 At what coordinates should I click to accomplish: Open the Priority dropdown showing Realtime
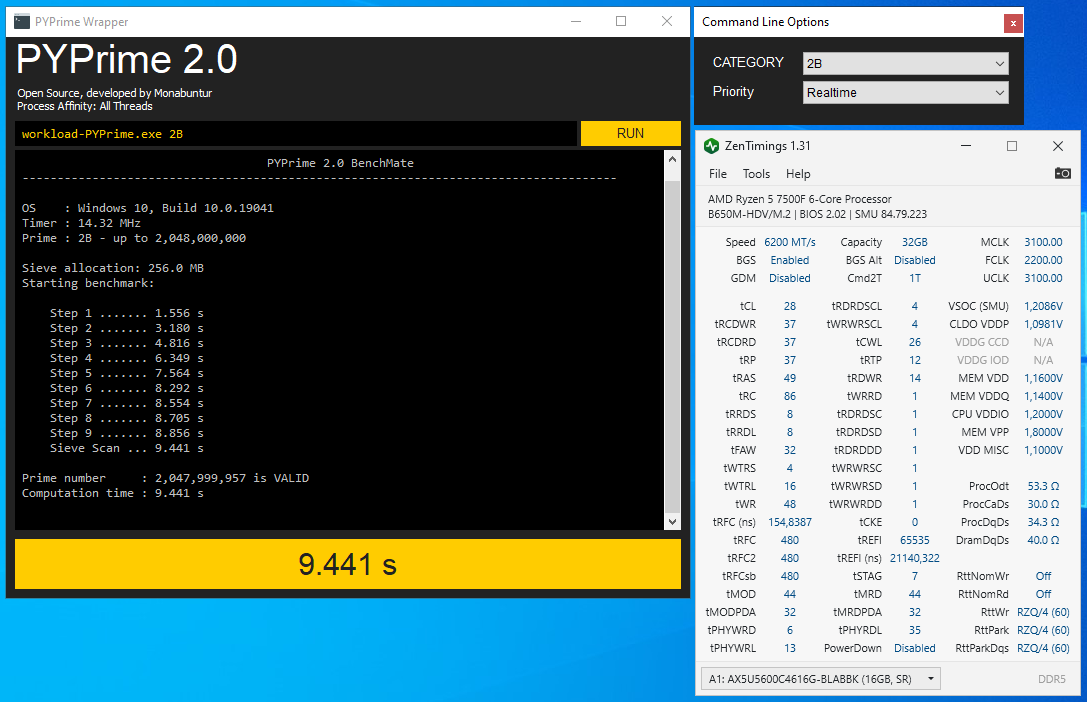905,92
